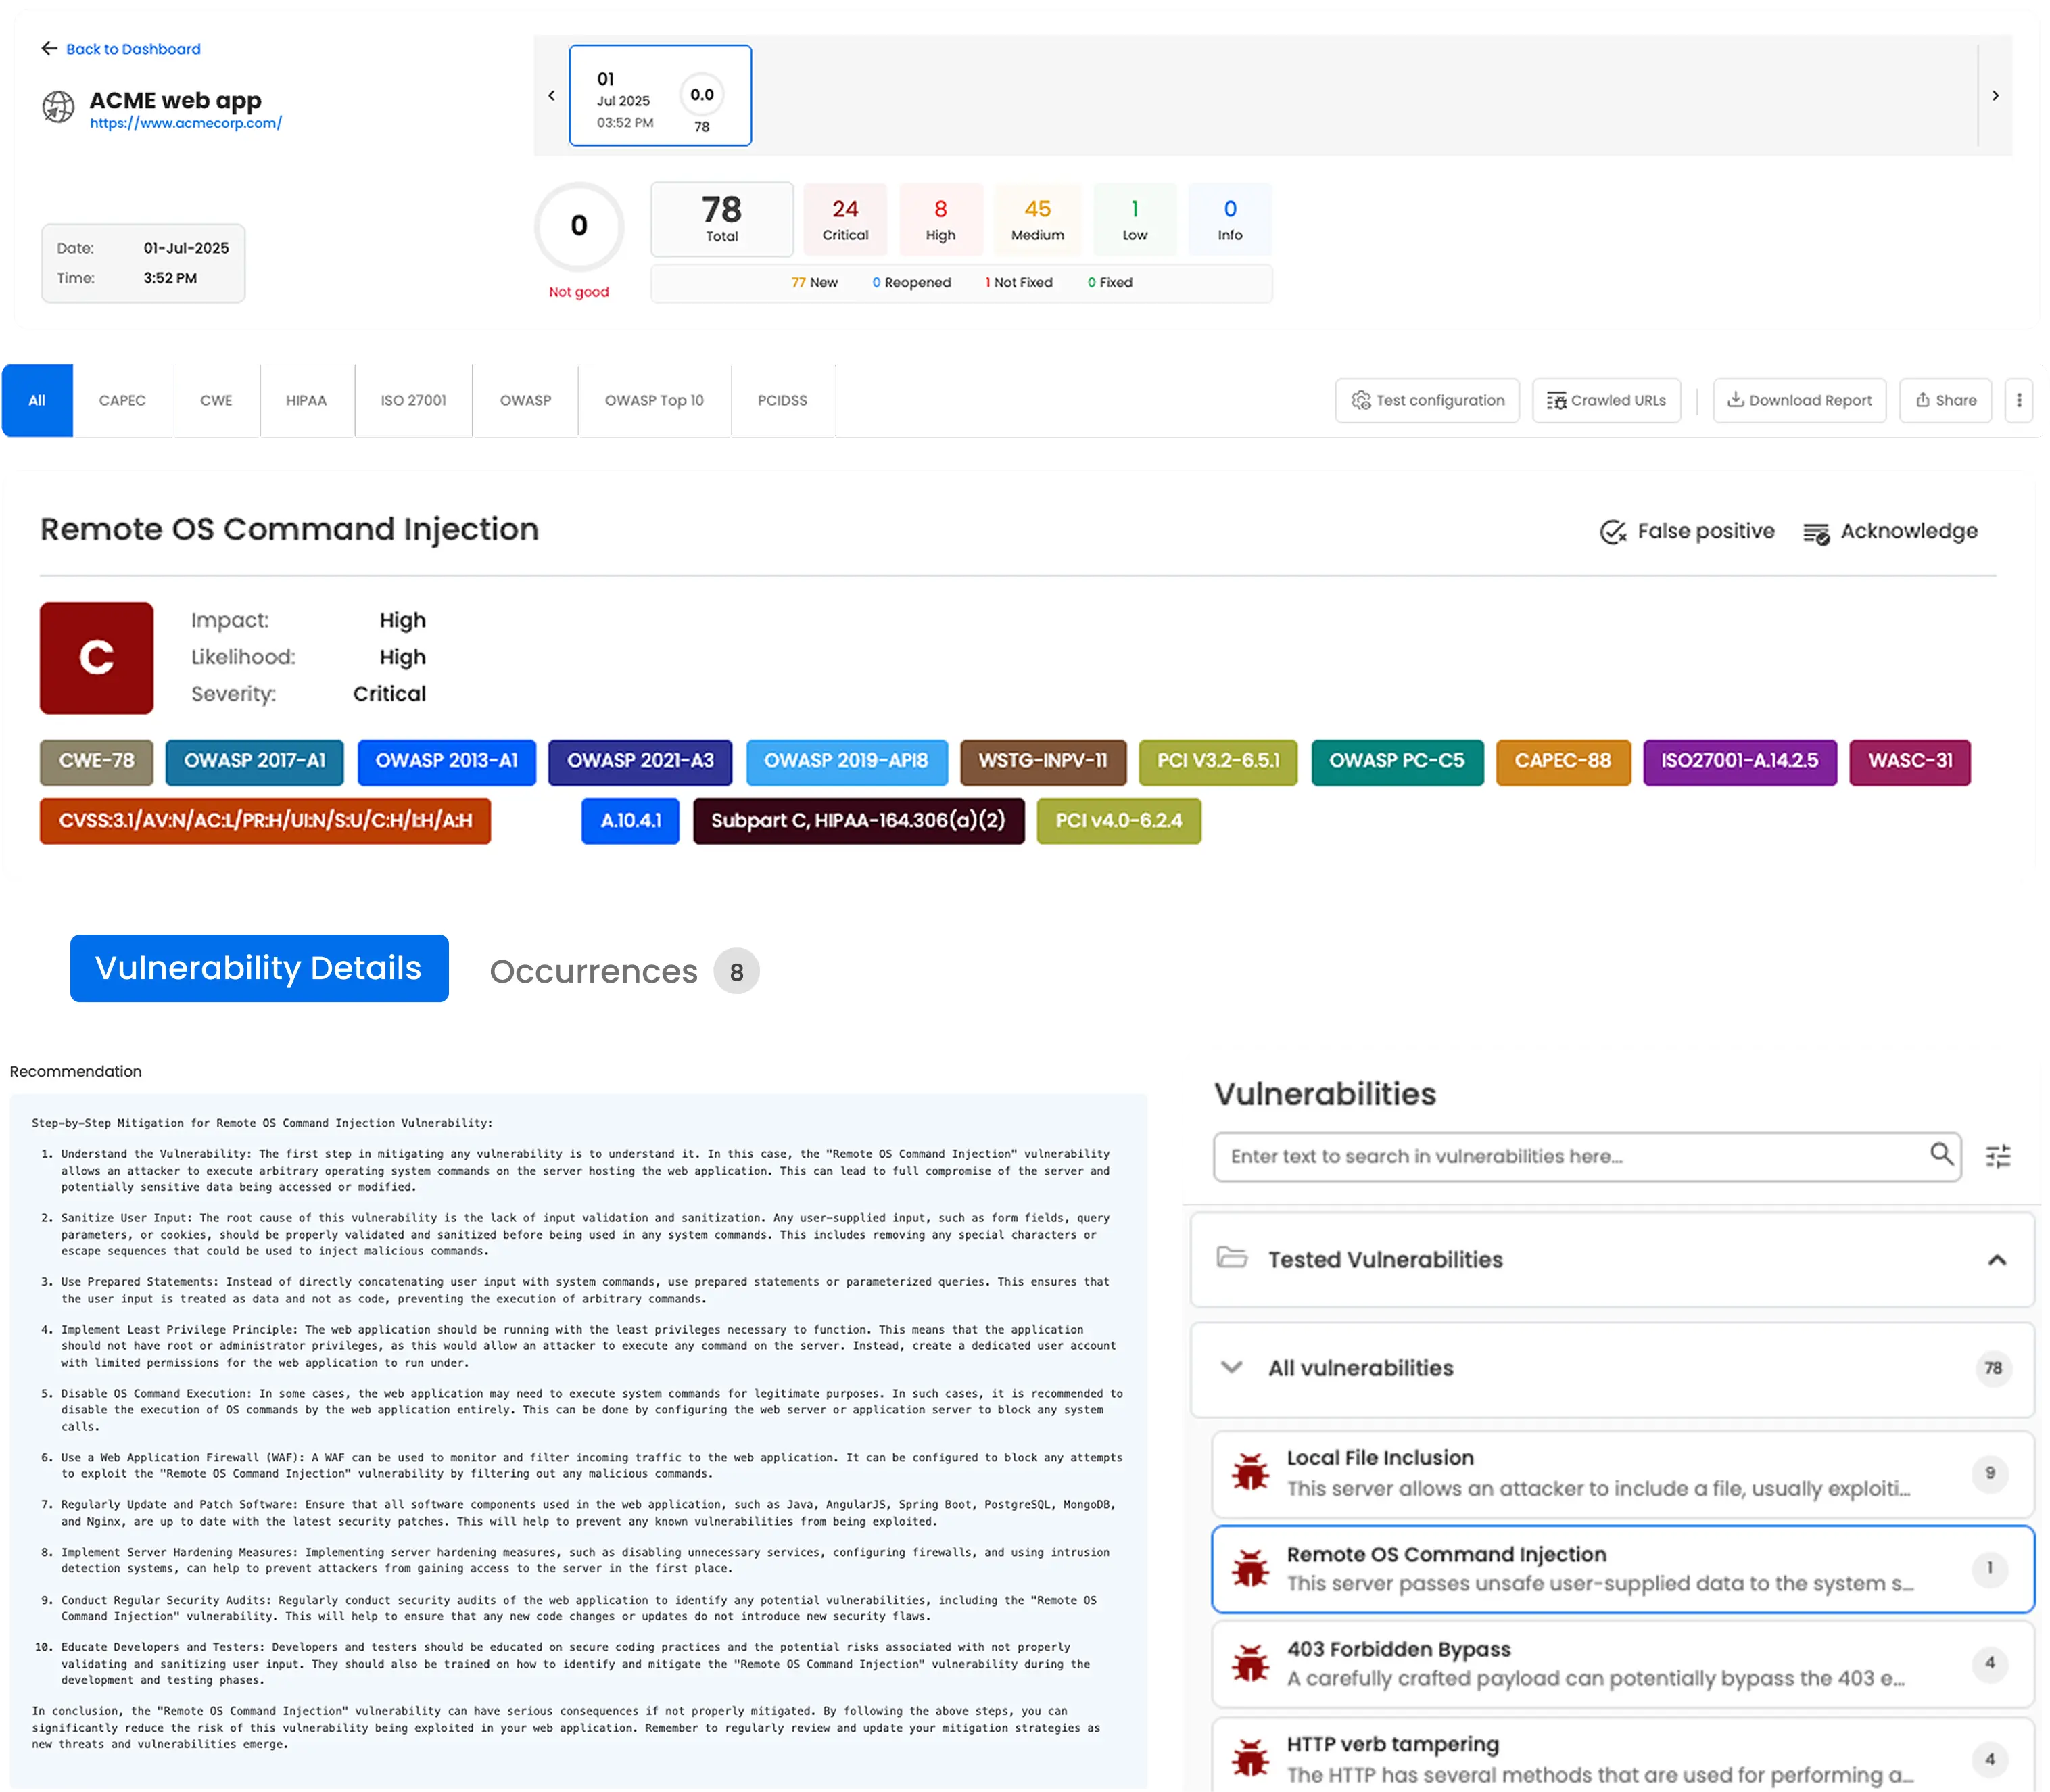Collapse the All vulnerabilities list
The width and height of the screenshot is (2050, 1792).
click(1233, 1367)
